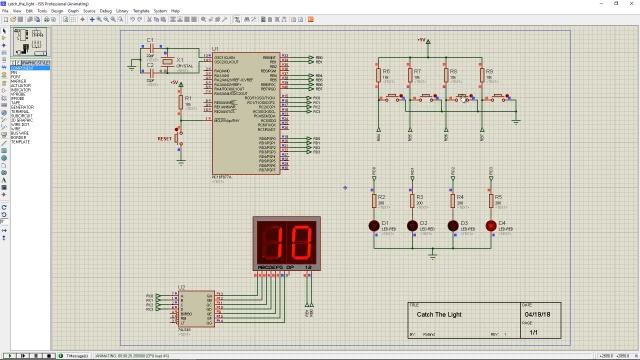Select the Junction Dot mode tool
640x360 pixels.
(4, 45)
